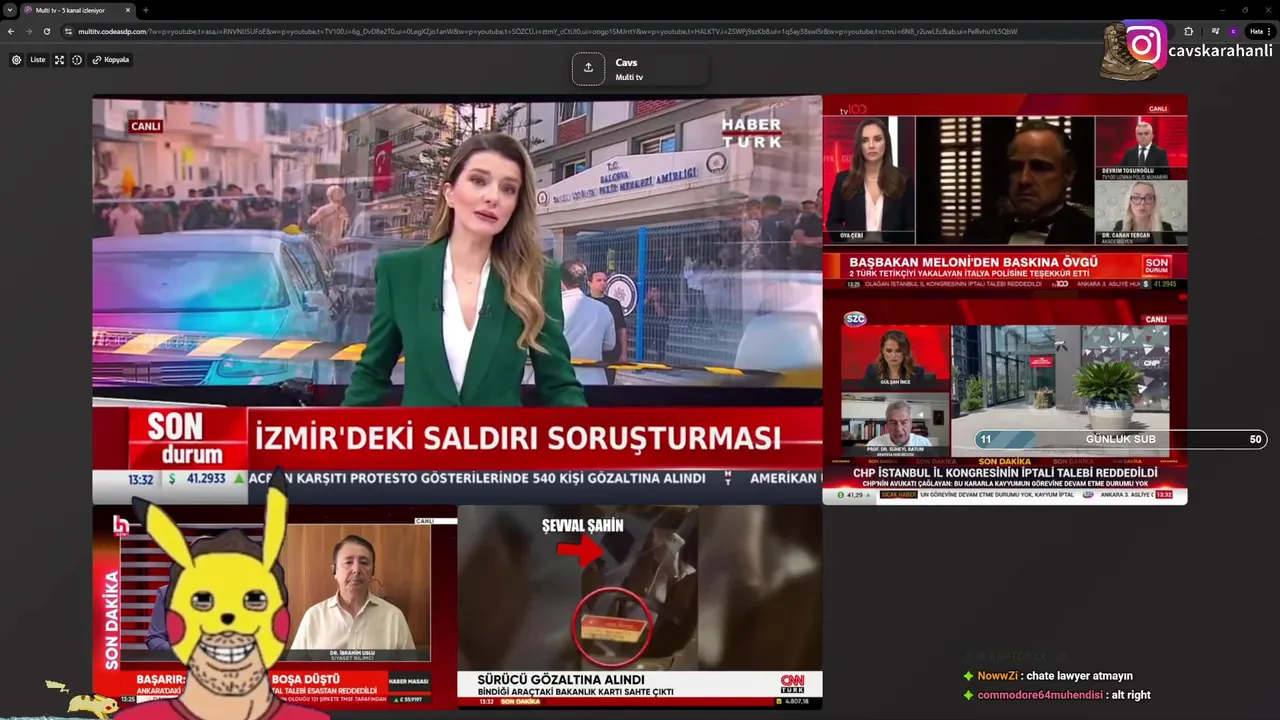Open a new browser tab with plus
The image size is (1280, 720).
tap(146, 10)
